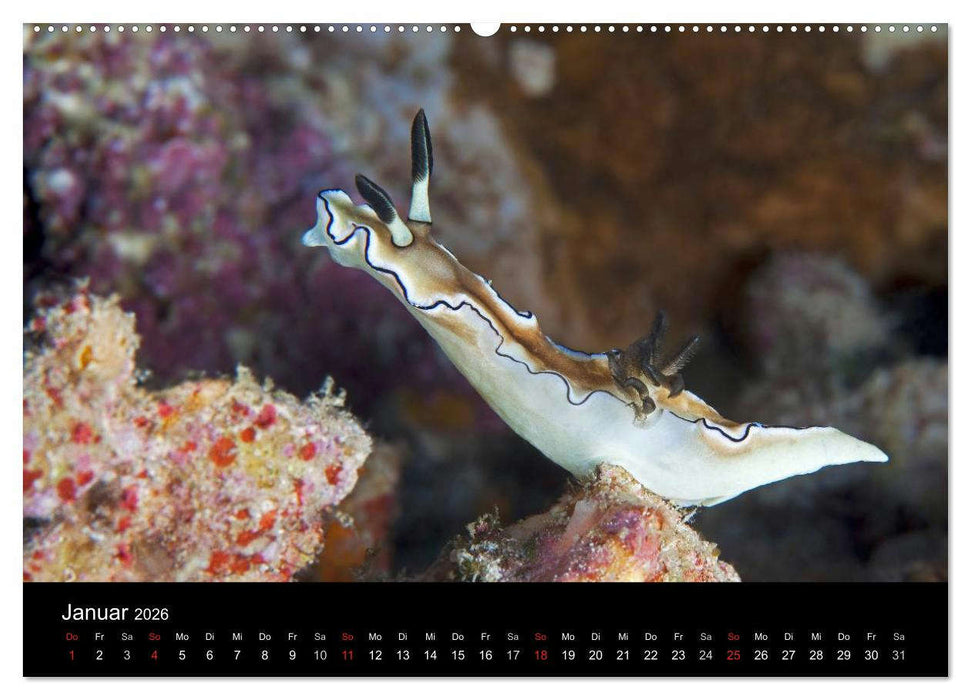The image size is (971, 700).
Task: Choose date 20 on the calendar
Action: click(x=595, y=655)
